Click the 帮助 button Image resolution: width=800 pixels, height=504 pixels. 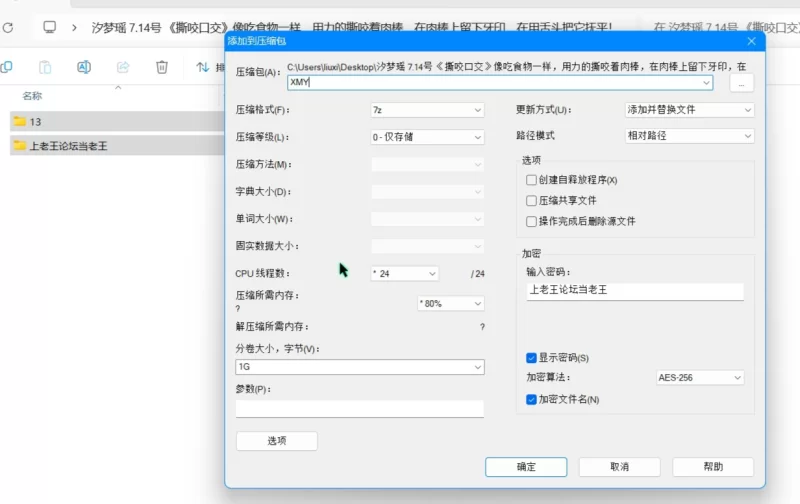coord(713,467)
